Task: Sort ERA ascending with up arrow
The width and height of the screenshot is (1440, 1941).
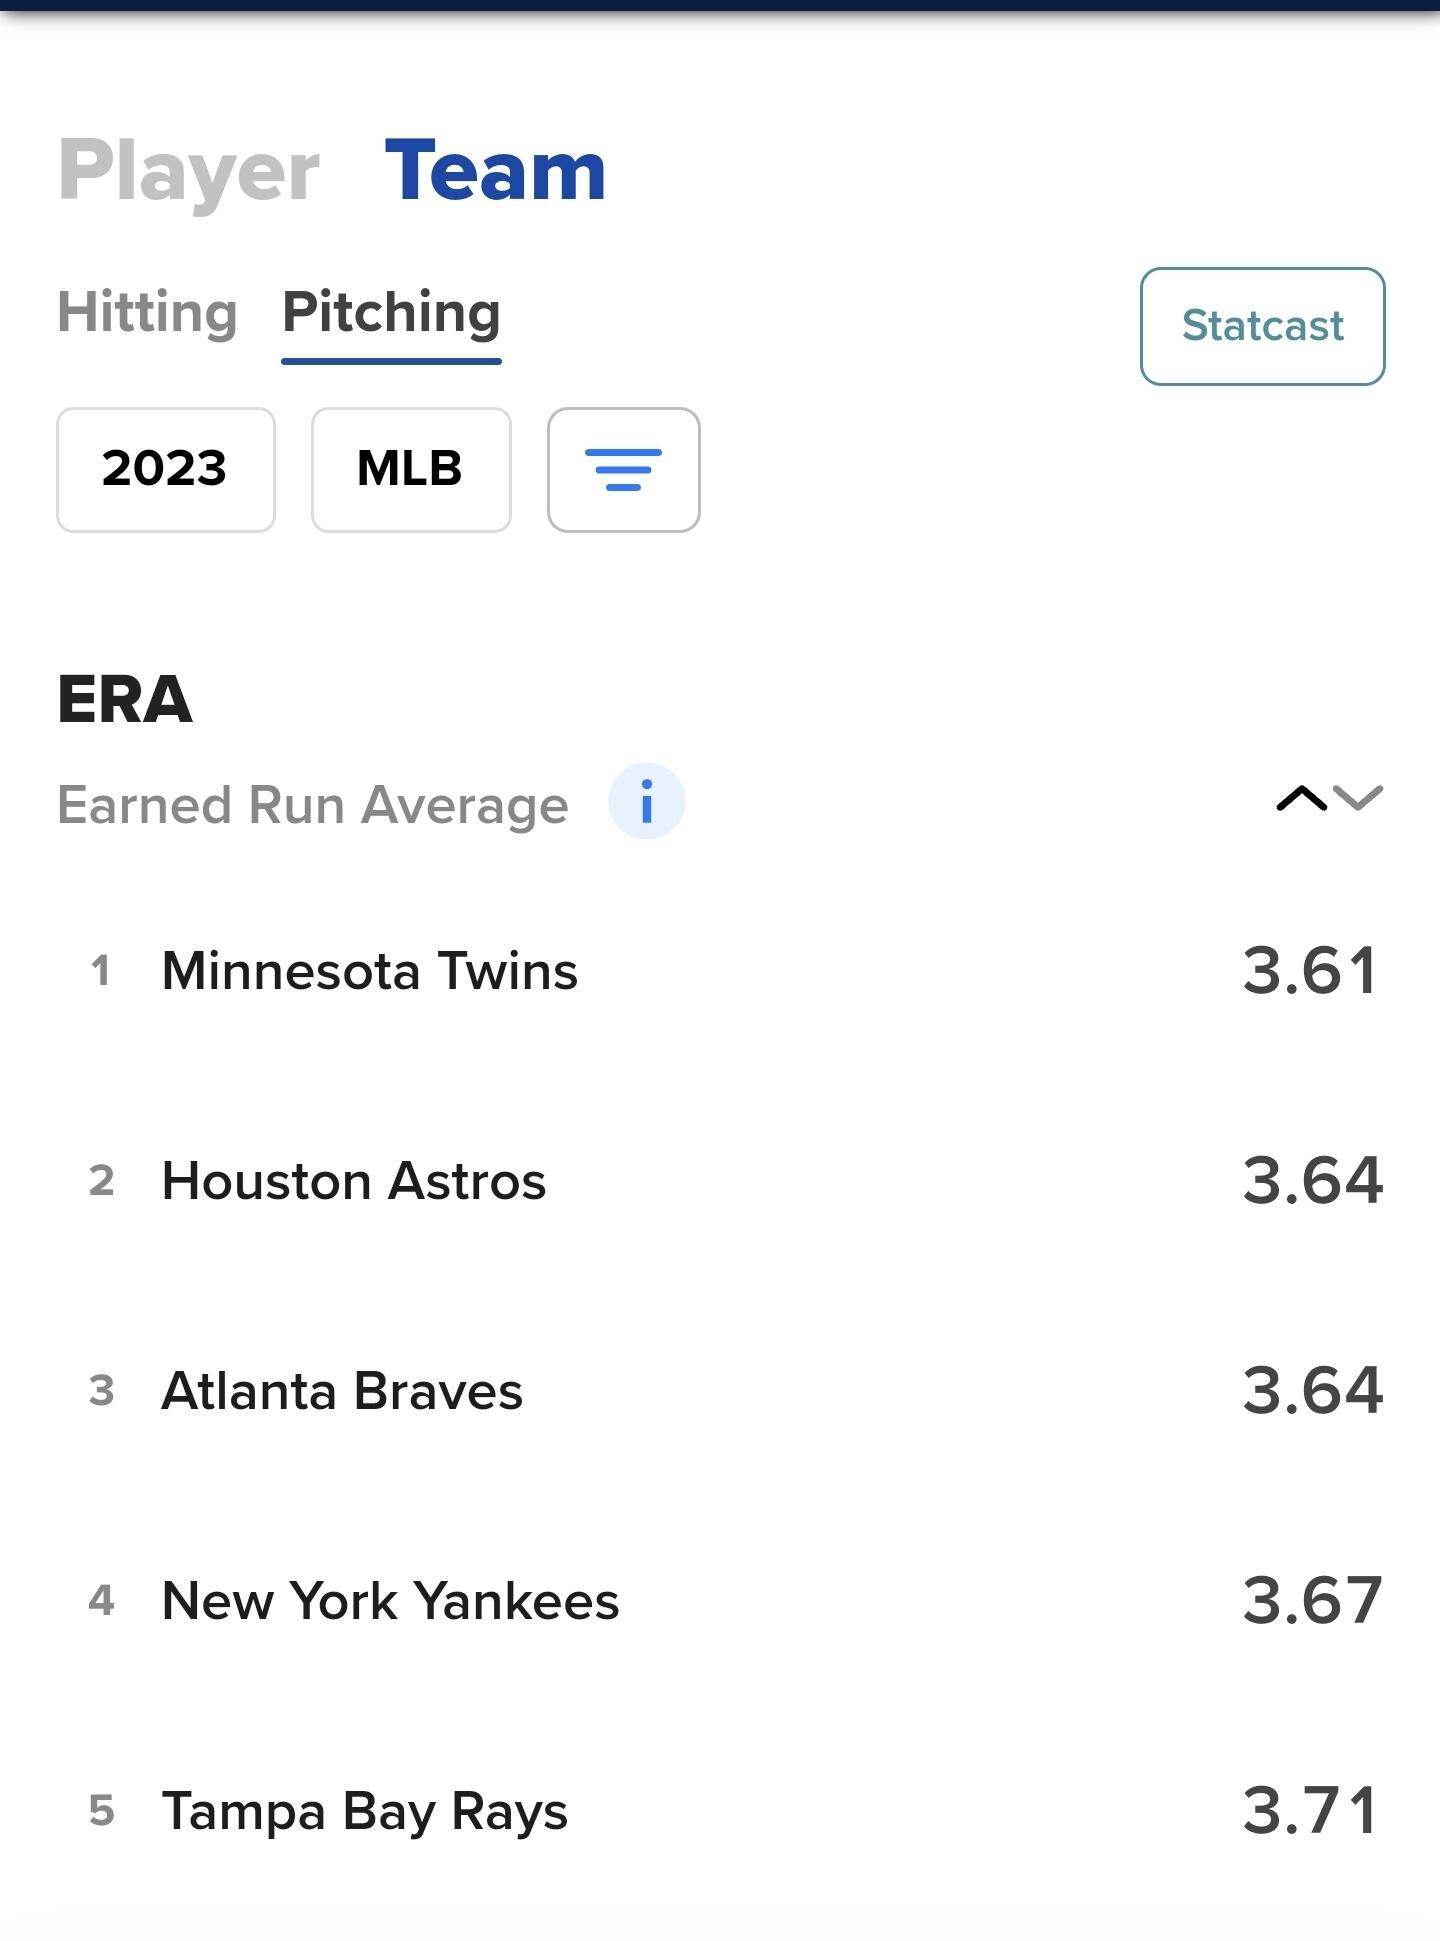Action: 1301,798
